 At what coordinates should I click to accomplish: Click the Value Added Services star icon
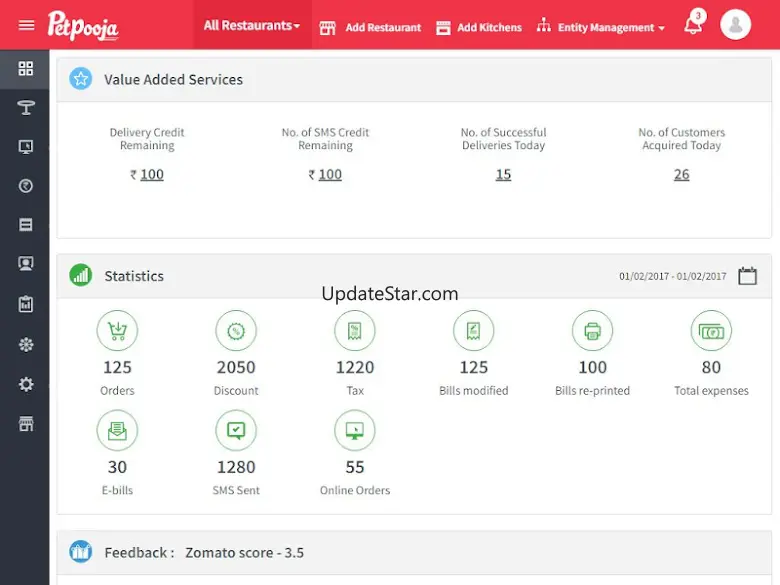(81, 79)
